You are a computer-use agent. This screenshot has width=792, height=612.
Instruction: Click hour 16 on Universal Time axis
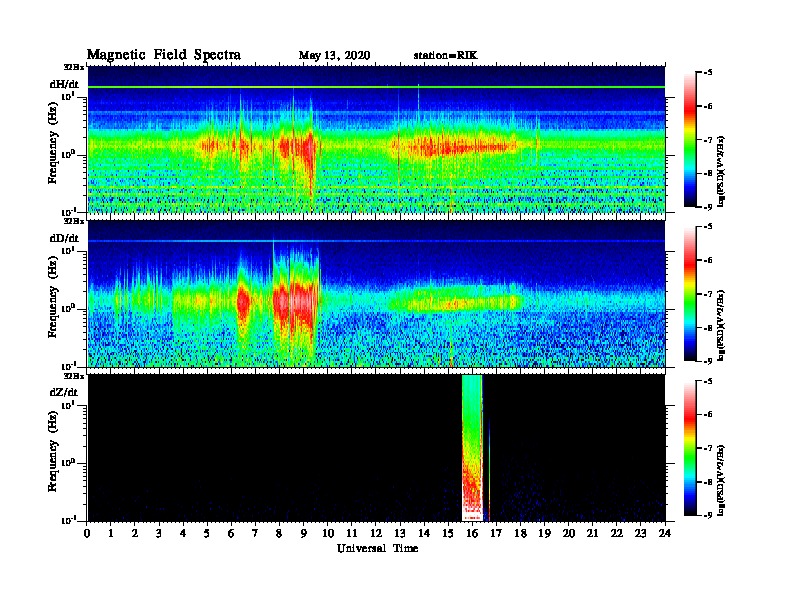[x=472, y=533]
